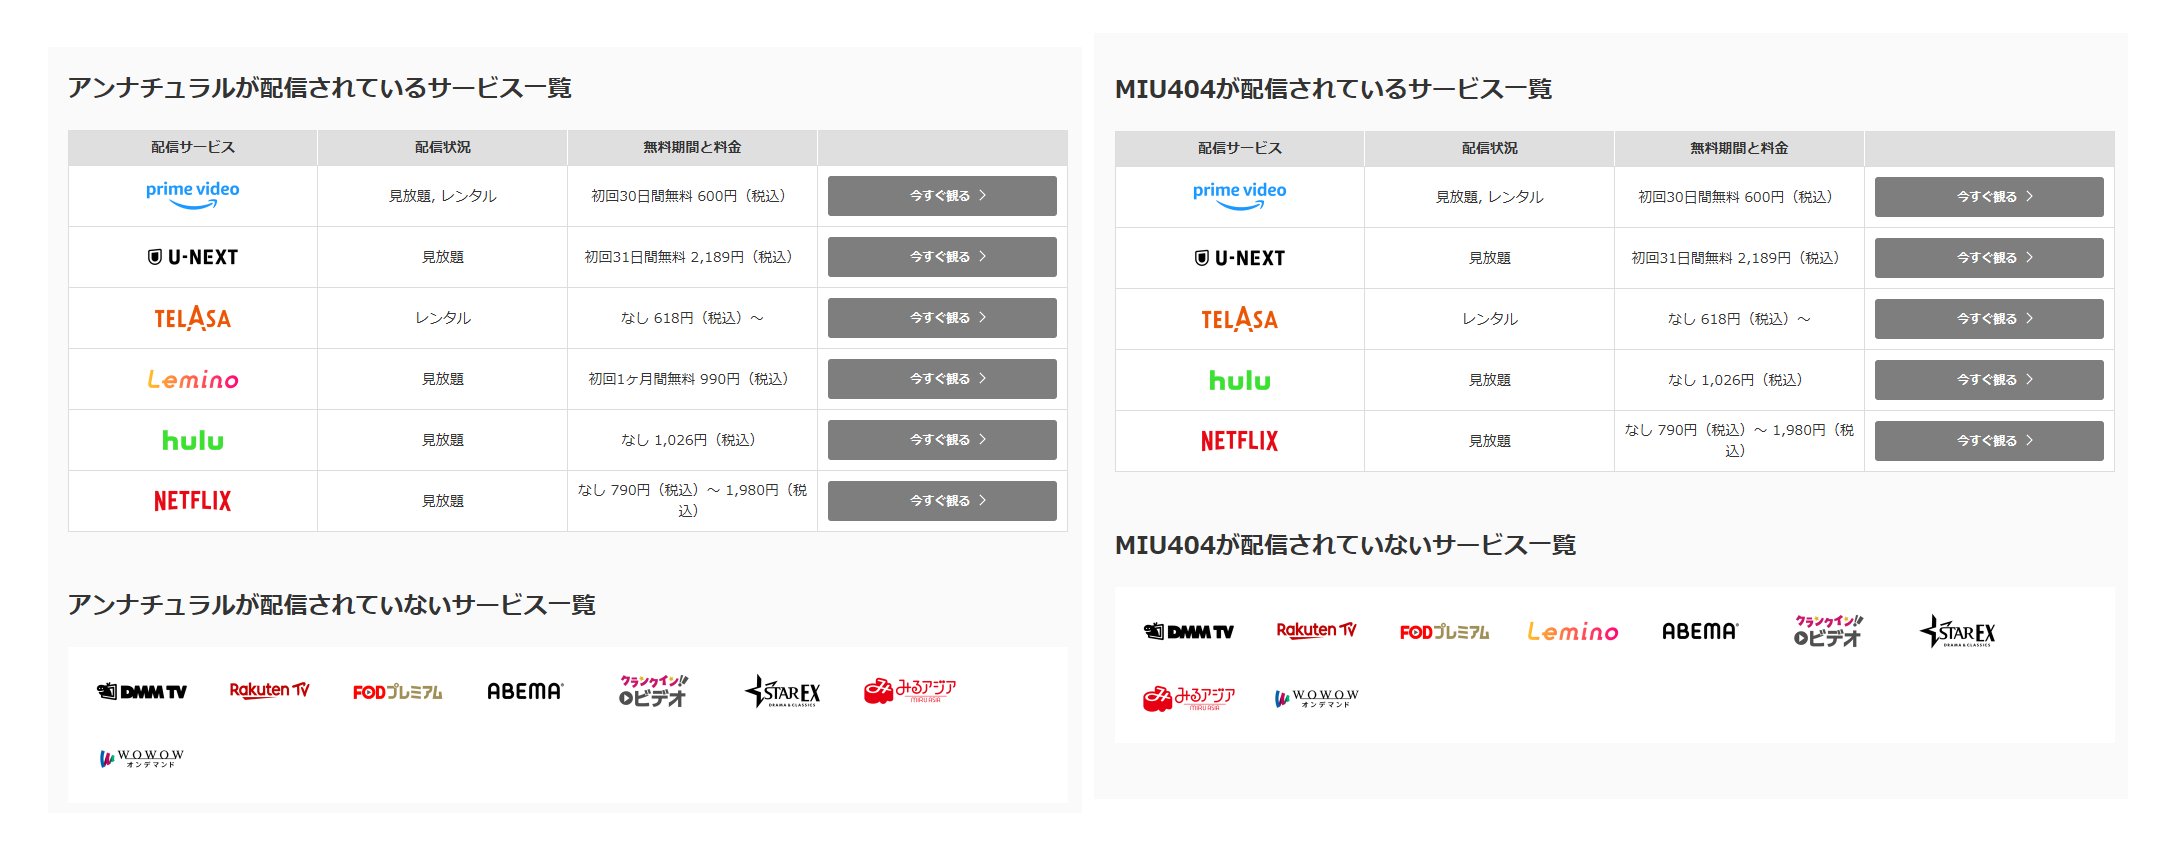Click heading アンナチュラルが配信されているサービス一覧
The height and width of the screenshot is (867, 2184).
coord(320,88)
